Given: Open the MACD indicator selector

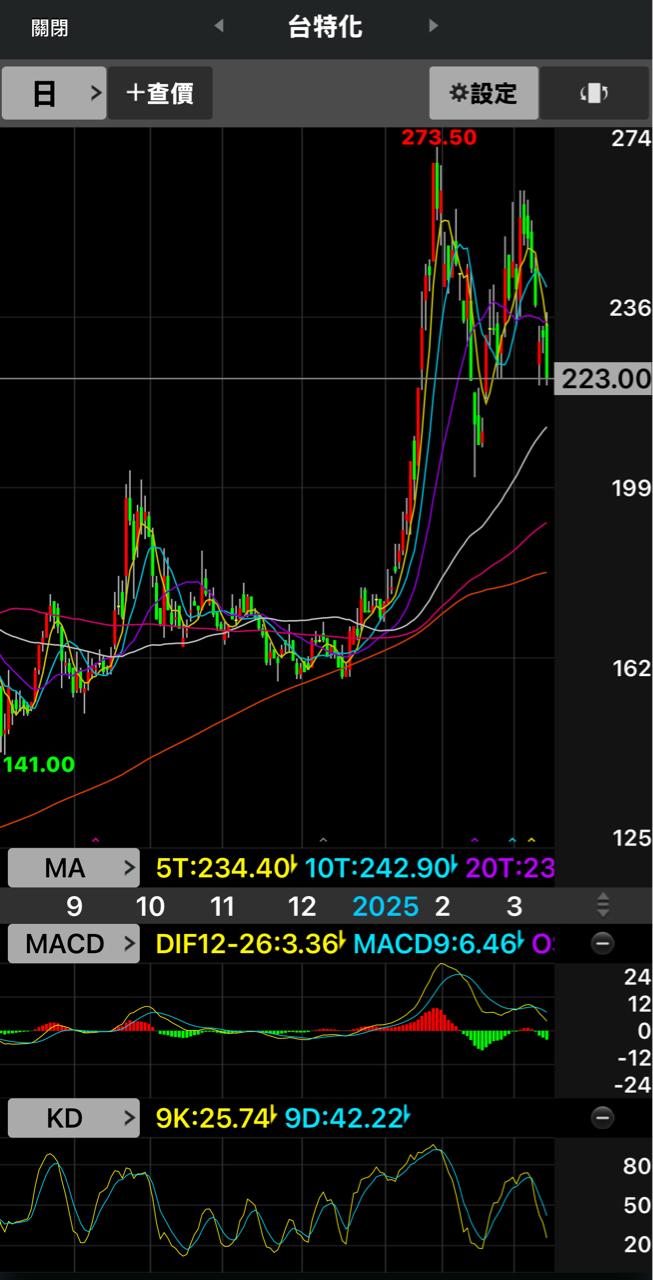Looking at the screenshot, I should (74, 943).
